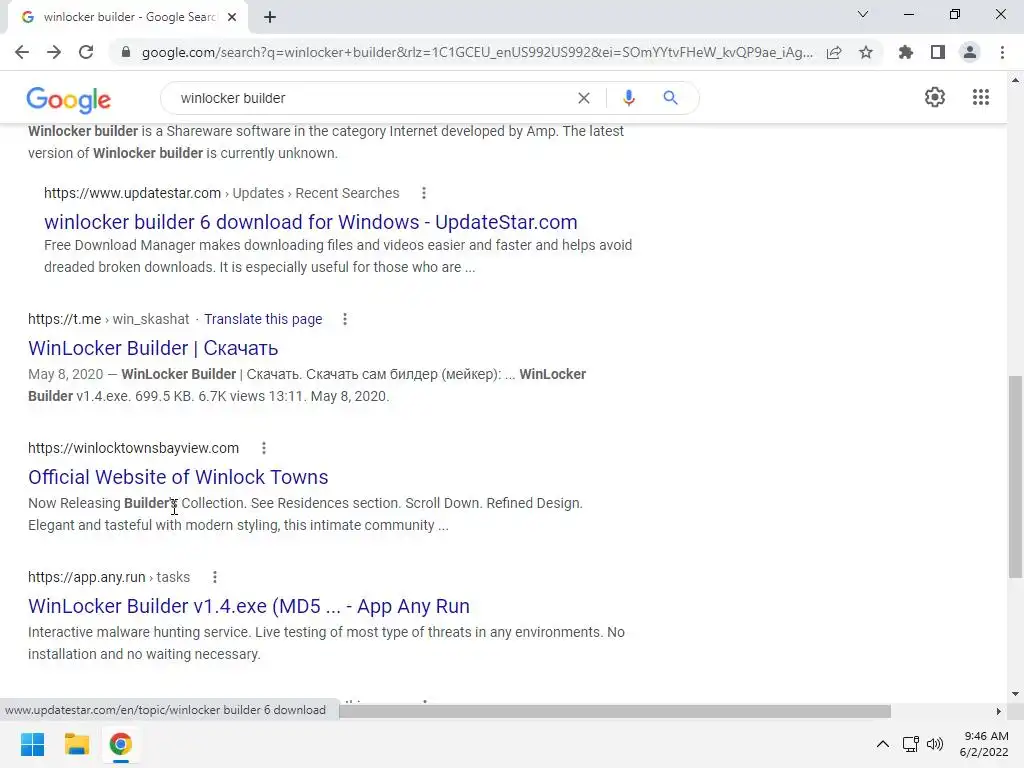Screen dimensions: 1024x768
Task: Click the horizontal scrollbar right arrow
Action: (x=998, y=711)
